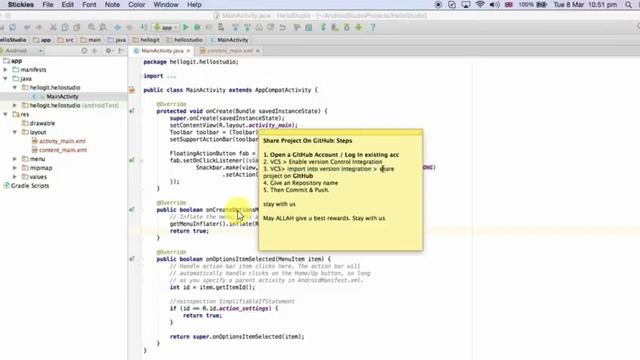
Task: Open activity_main.xml in project tree
Action: [62, 141]
